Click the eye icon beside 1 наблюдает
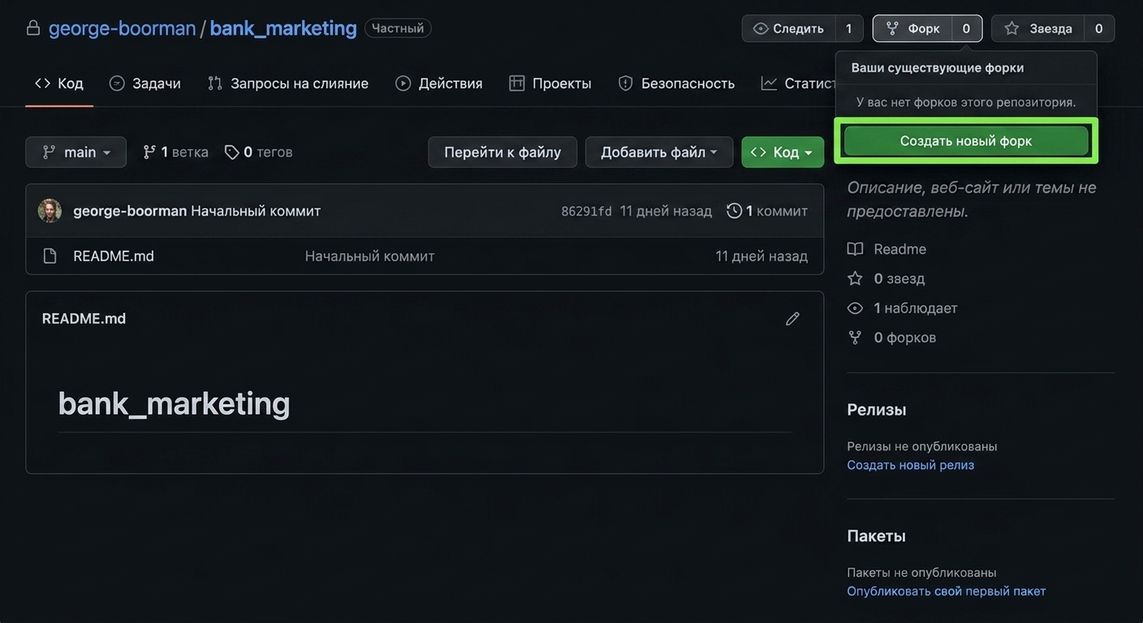 click(x=855, y=308)
